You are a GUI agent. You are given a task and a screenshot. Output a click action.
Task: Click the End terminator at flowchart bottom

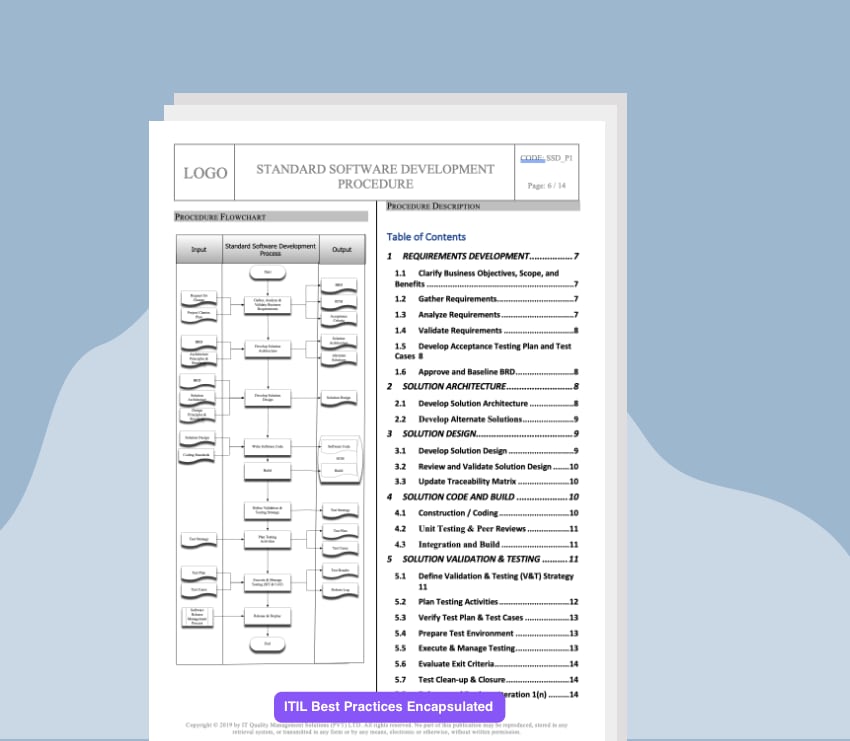coord(267,643)
